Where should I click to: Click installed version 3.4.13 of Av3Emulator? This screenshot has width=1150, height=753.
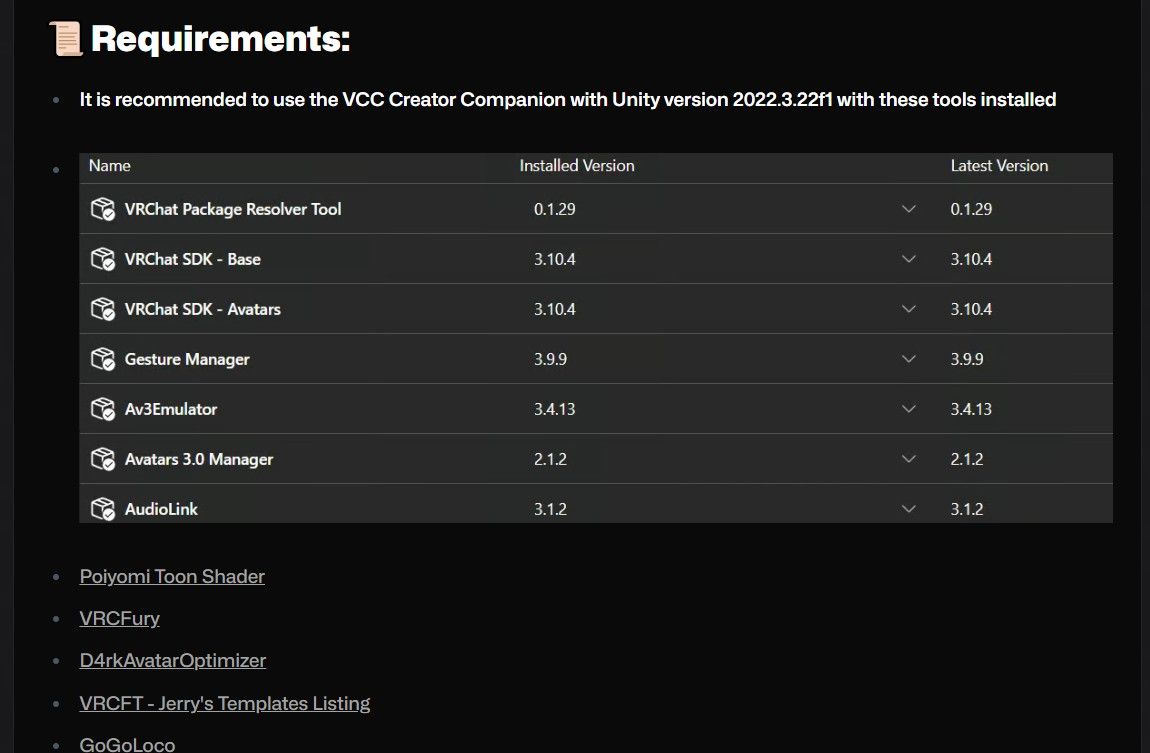pyautogui.click(x=554, y=408)
